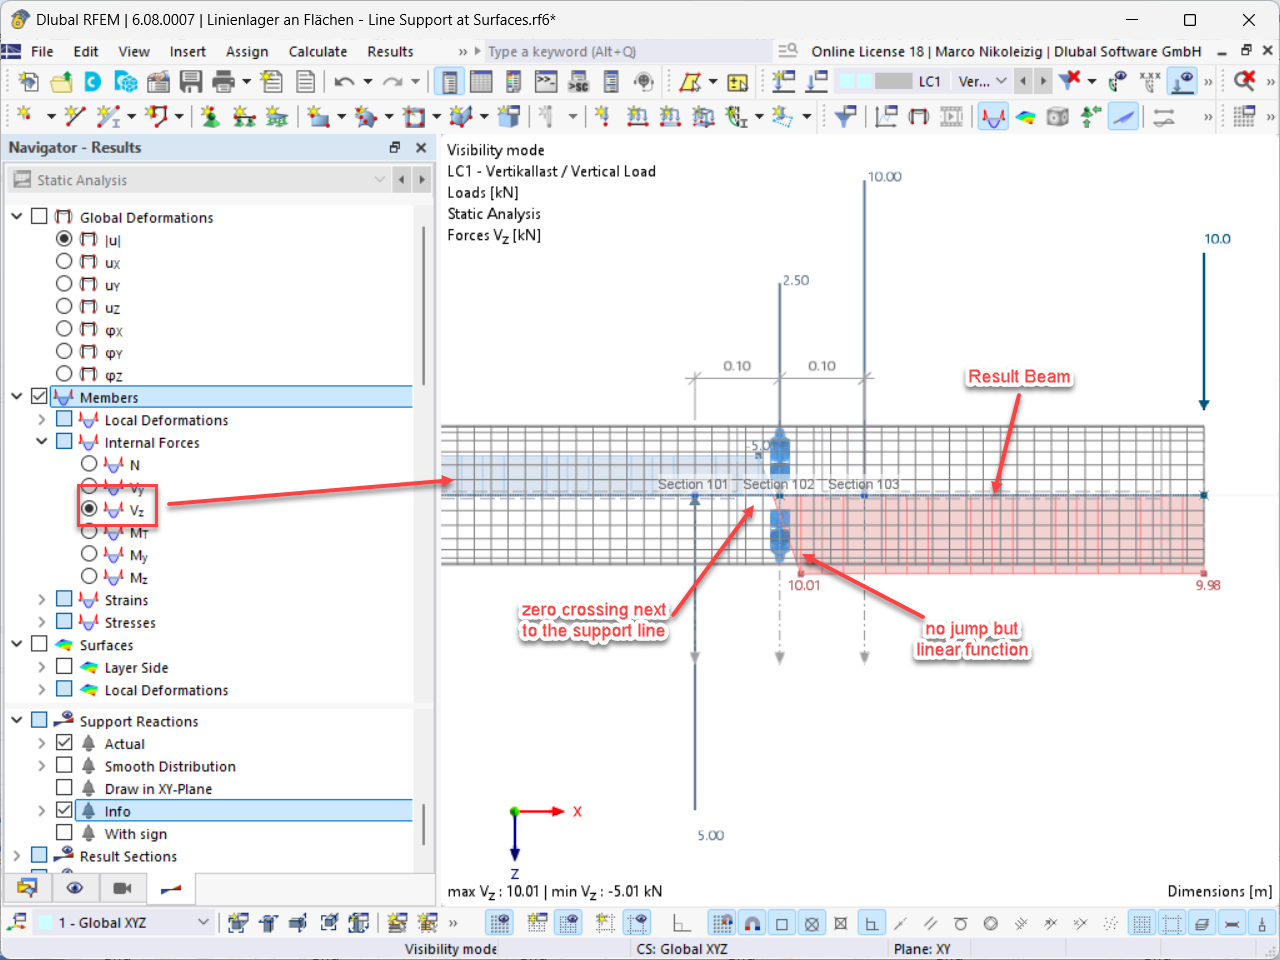Screen dimensions: 1280x960
Task: Open the Results menu
Action: click(389, 51)
